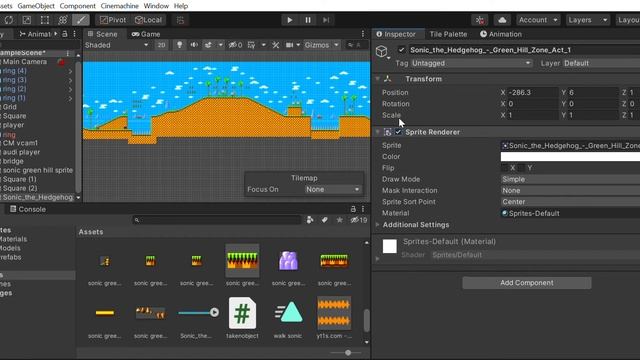Open the search by label tag icon
Image resolution: width=640 pixels, height=360 pixels.
tap(324, 220)
